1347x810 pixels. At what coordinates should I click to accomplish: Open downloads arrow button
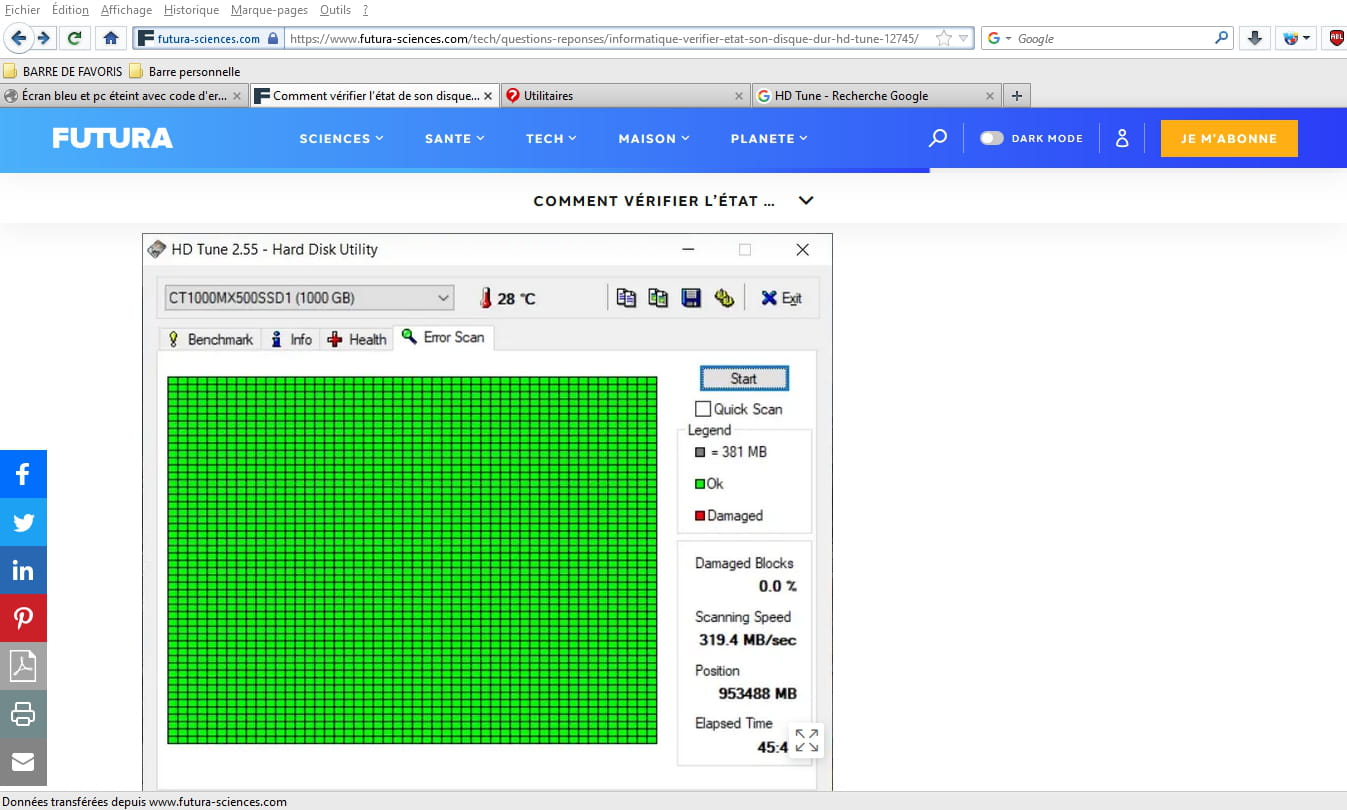(1255, 38)
